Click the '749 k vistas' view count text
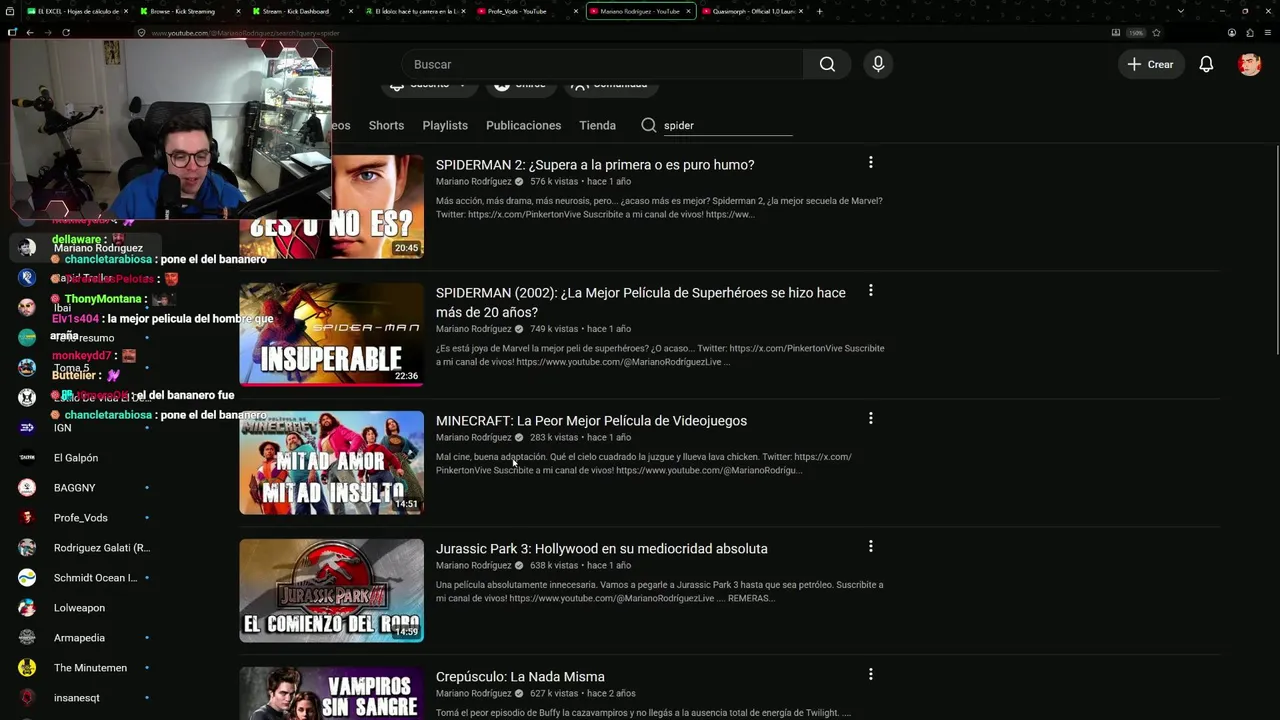This screenshot has width=1280, height=720. [x=554, y=329]
